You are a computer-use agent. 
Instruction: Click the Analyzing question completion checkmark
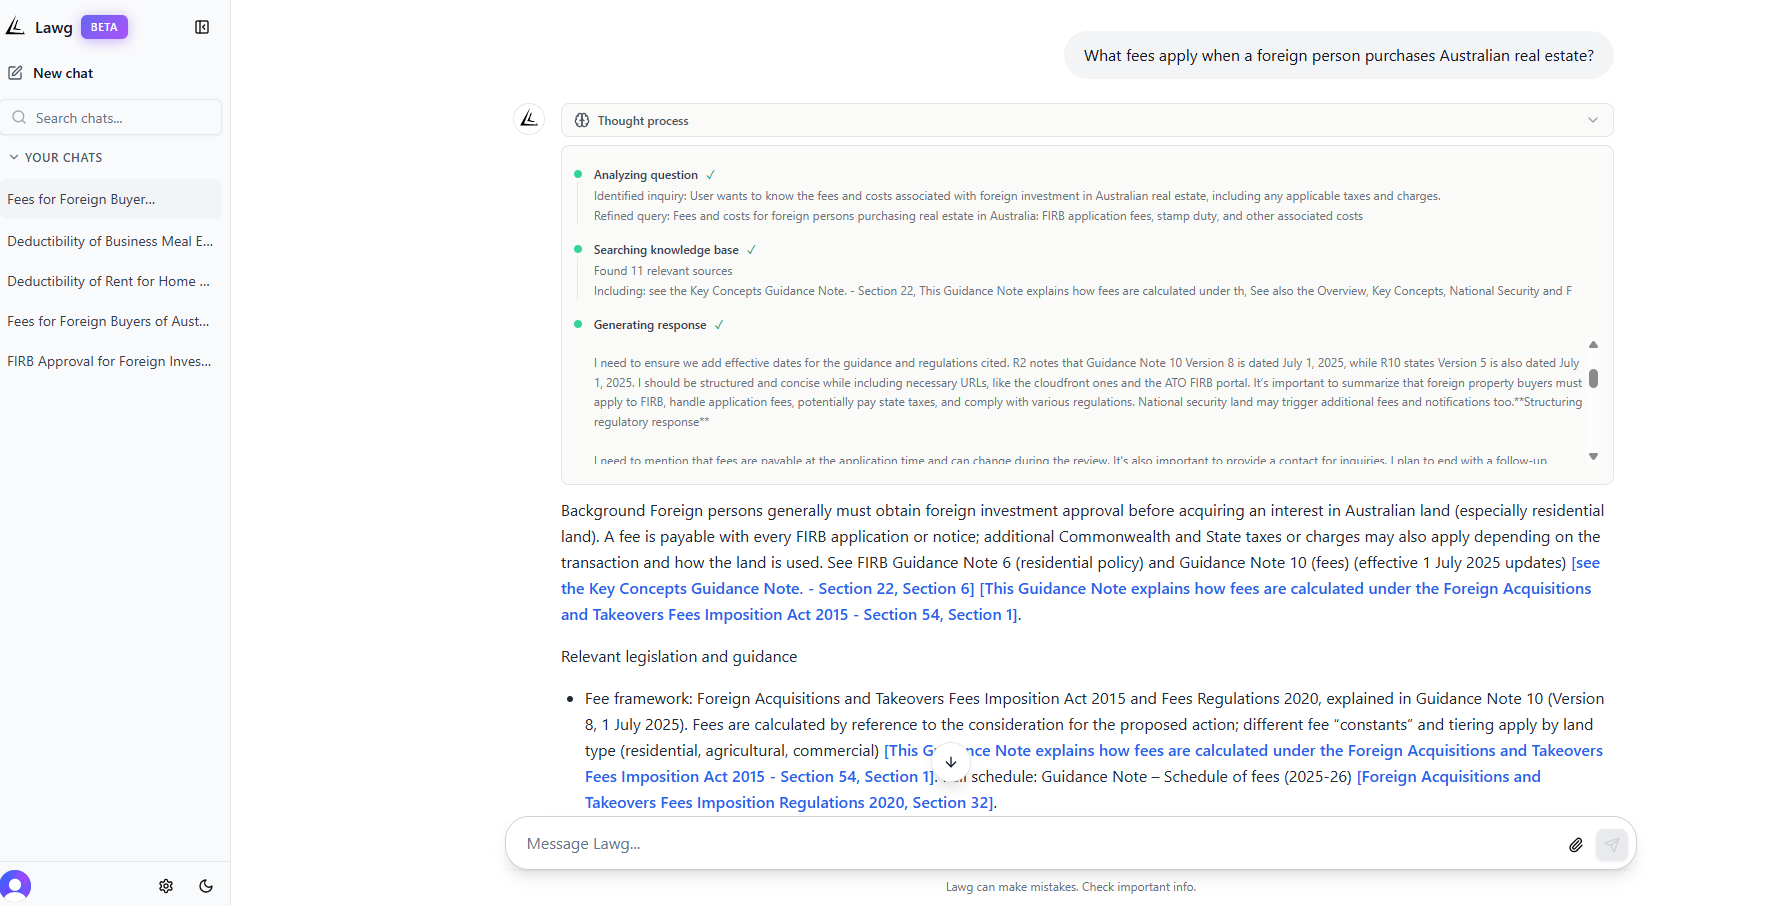point(710,173)
